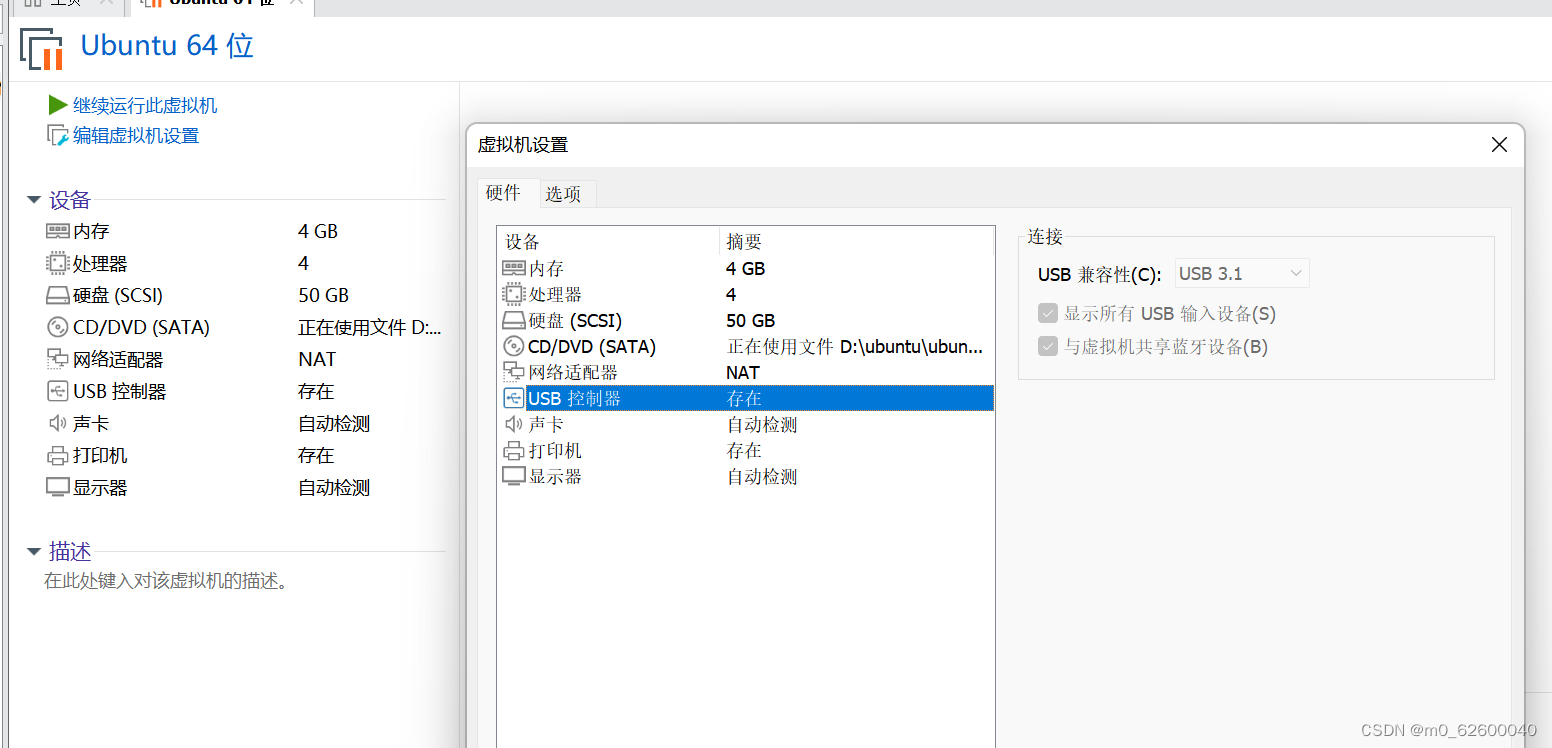Click the edit VM settings wrench icon
The width and height of the screenshot is (1552, 748).
pos(58,136)
